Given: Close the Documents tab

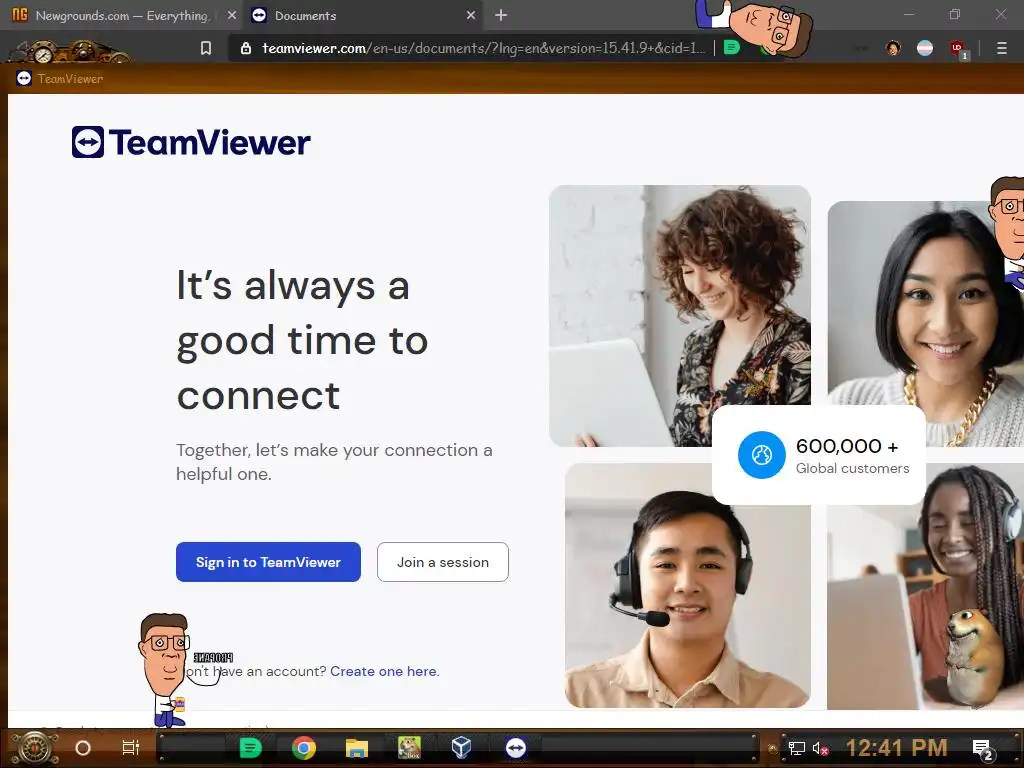Looking at the screenshot, I should pos(471,15).
